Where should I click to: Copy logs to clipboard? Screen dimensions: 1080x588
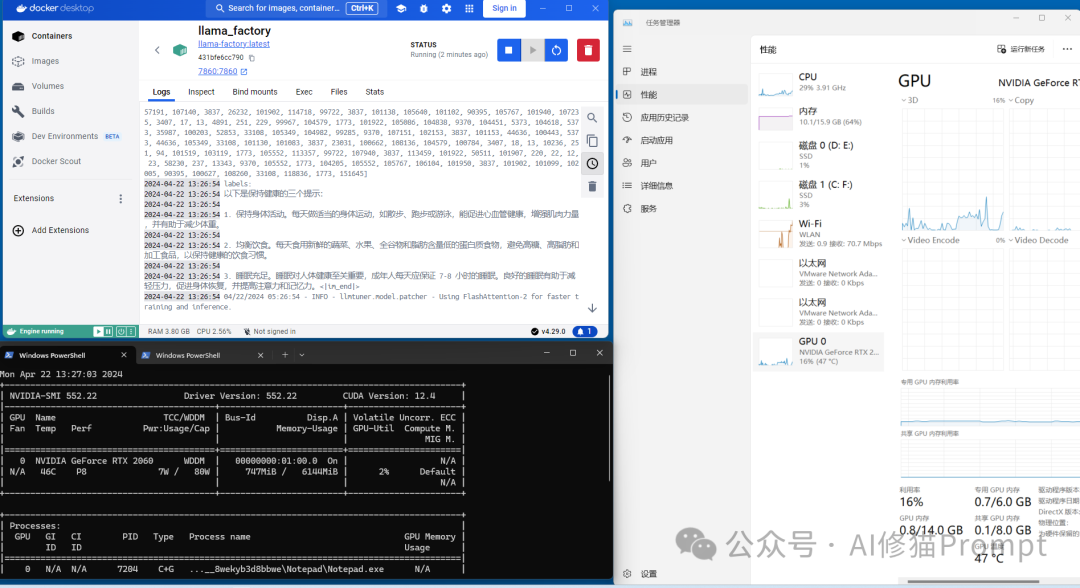click(592, 140)
